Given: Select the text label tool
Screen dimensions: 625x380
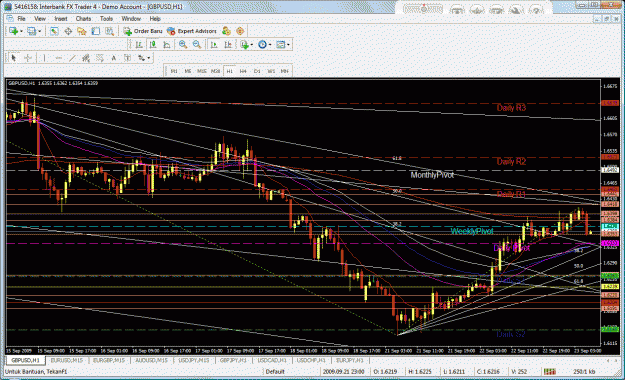Looking at the screenshot, I should 127,58.
